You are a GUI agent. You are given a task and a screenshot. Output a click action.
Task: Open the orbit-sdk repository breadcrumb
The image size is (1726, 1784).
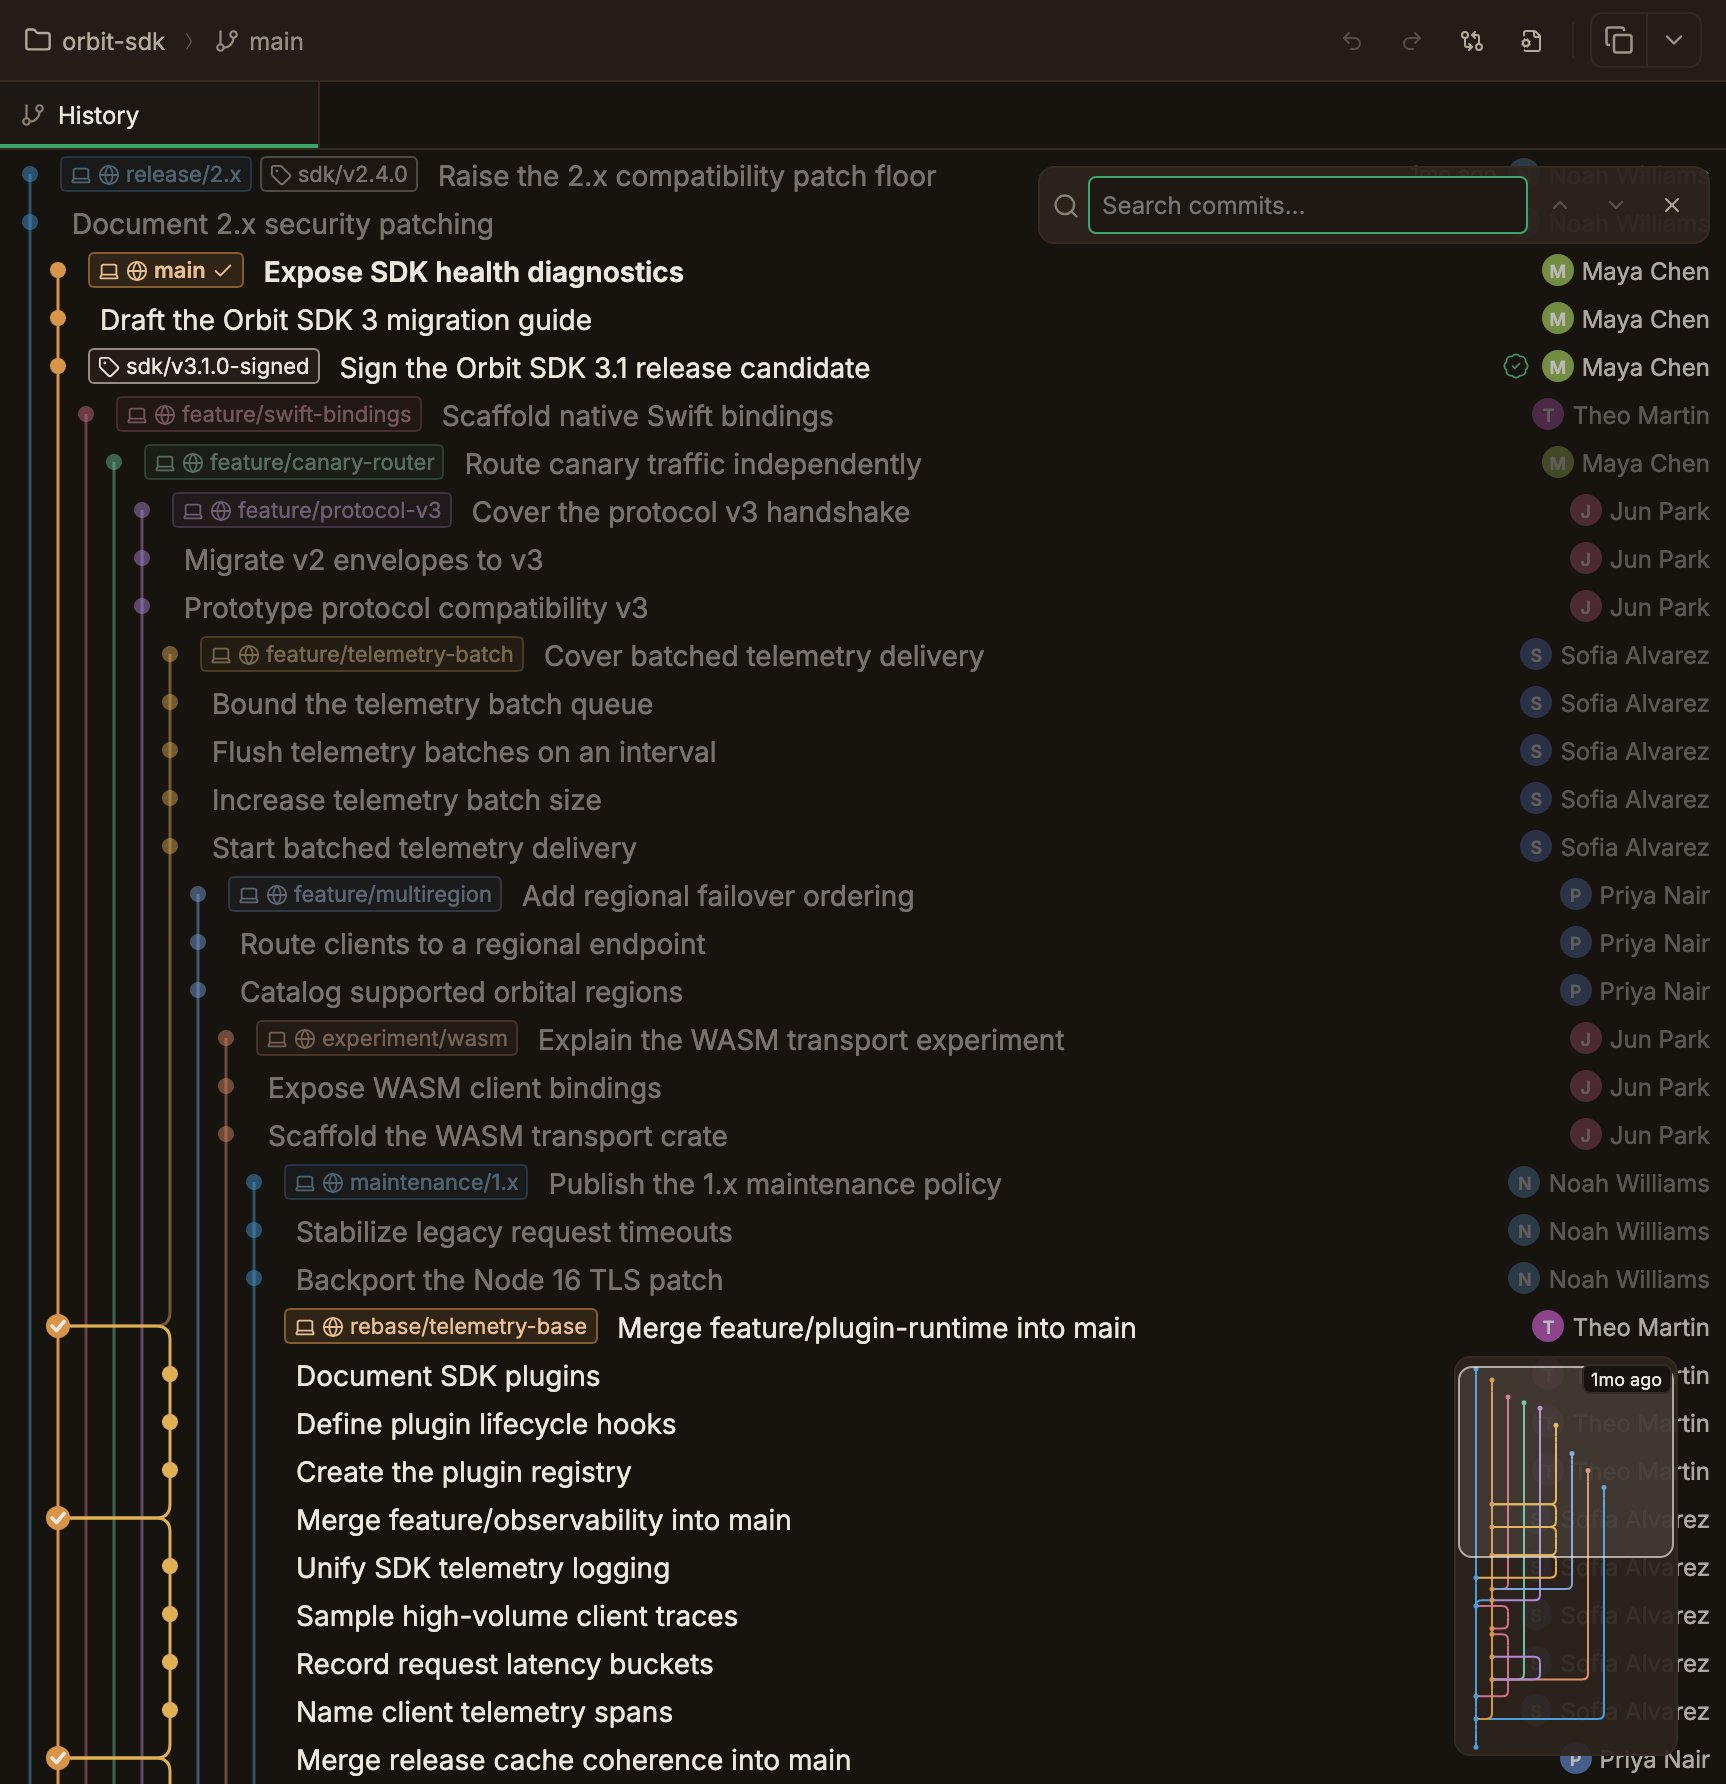(x=95, y=41)
